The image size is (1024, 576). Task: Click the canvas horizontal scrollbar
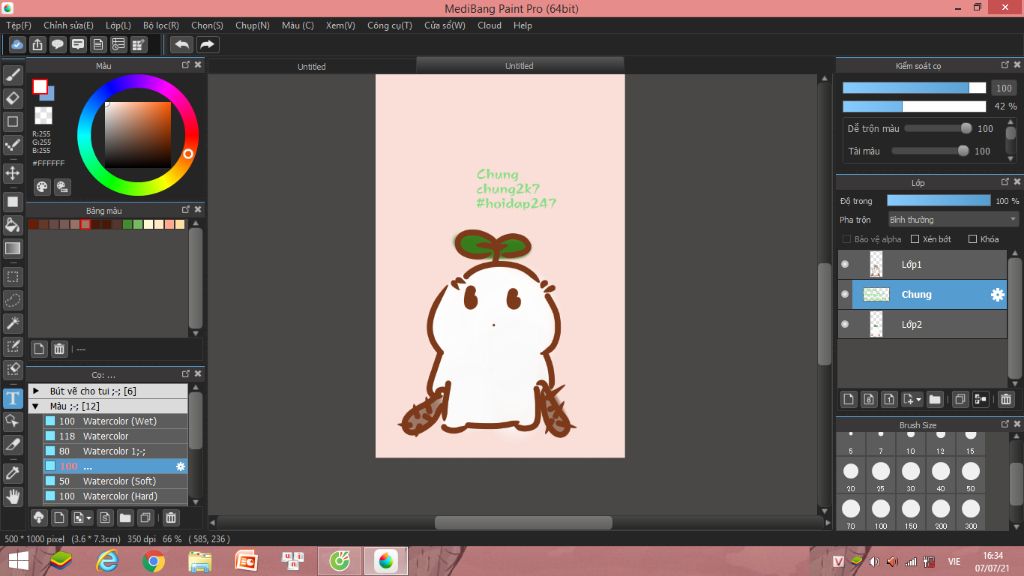pos(523,522)
